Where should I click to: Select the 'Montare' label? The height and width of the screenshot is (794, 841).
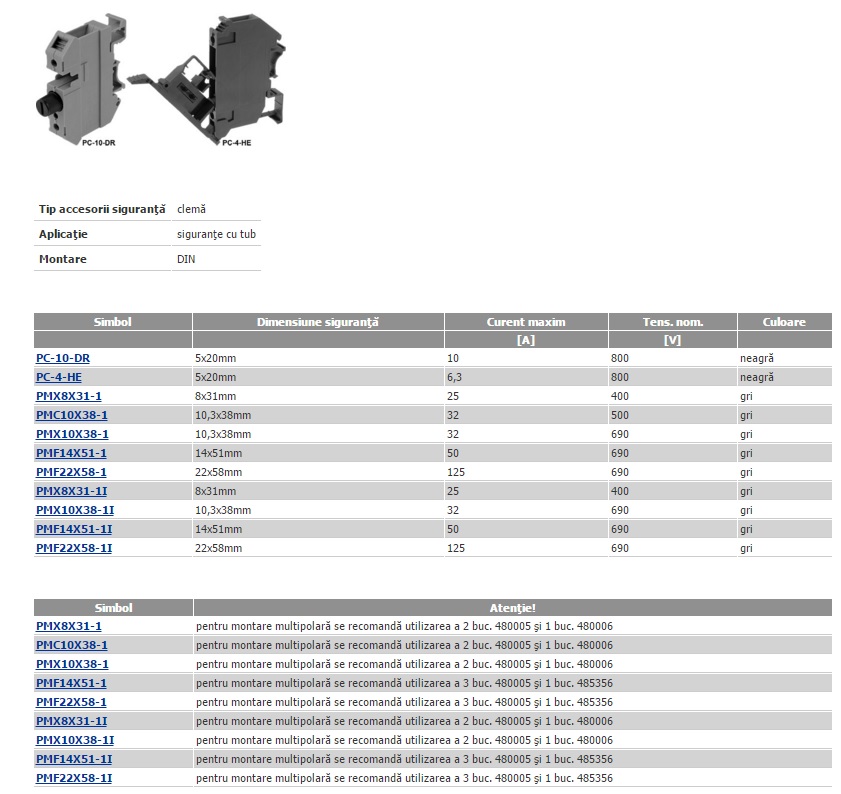pos(63,259)
